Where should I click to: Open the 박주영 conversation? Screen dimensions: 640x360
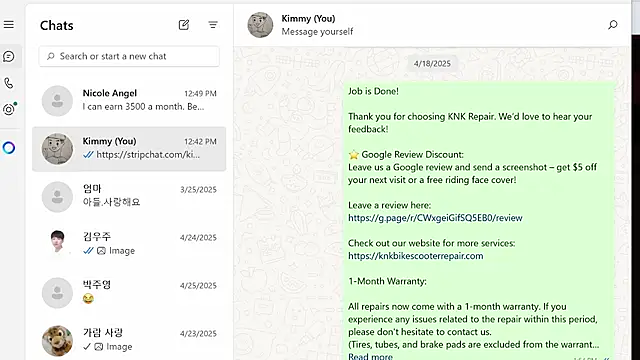pyautogui.click(x=129, y=292)
